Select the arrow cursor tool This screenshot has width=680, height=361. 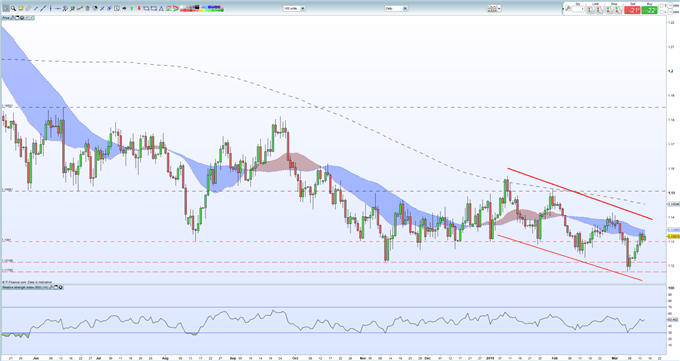[x=6, y=8]
